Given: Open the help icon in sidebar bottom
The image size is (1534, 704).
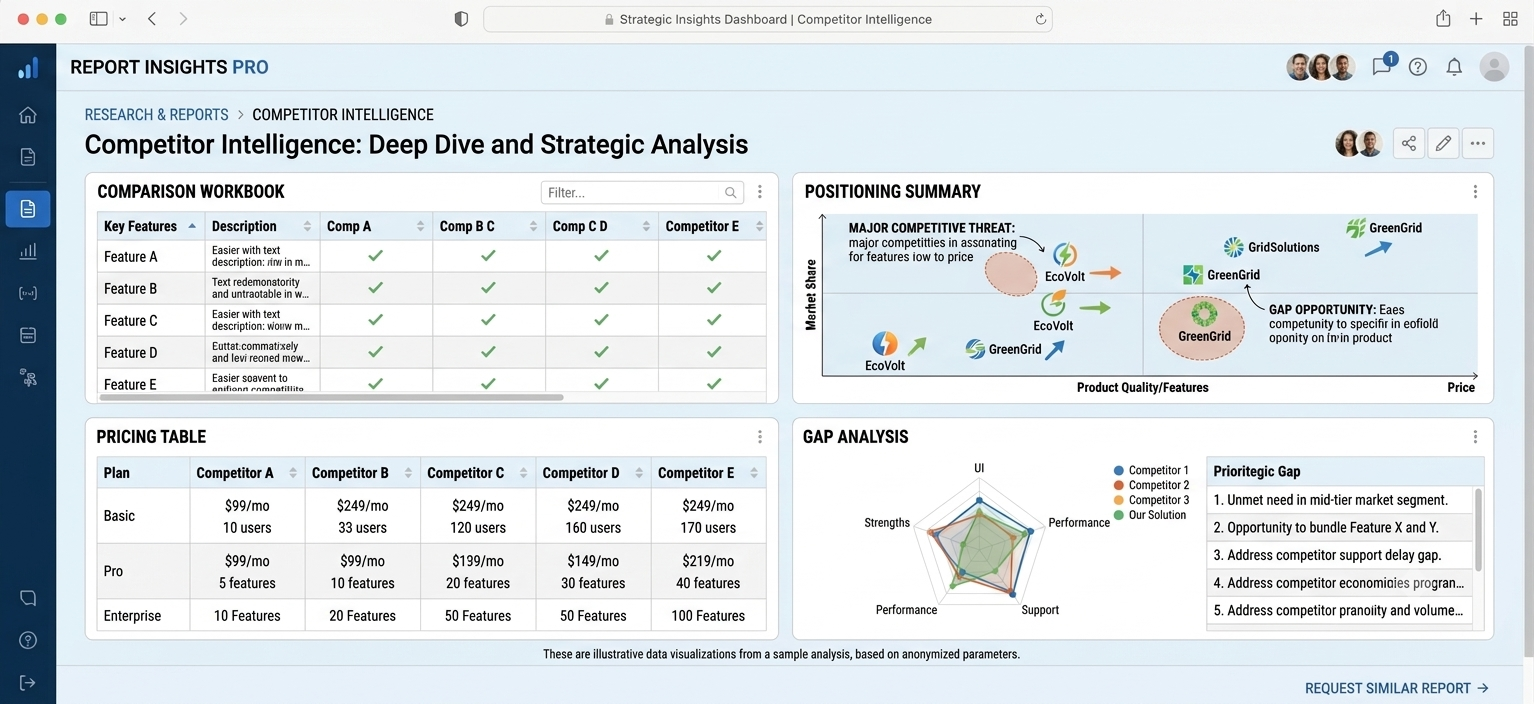Looking at the screenshot, I should pyautogui.click(x=28, y=640).
